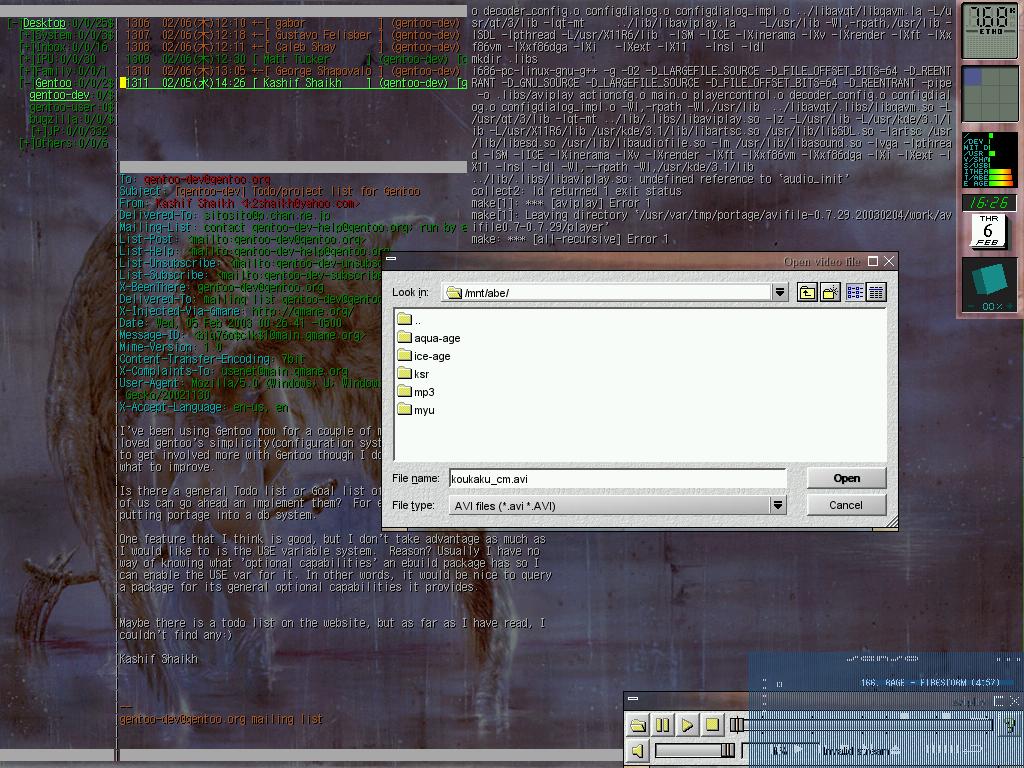Expand the JP mail folder
Screen dimensions: 1024x768
point(38,131)
